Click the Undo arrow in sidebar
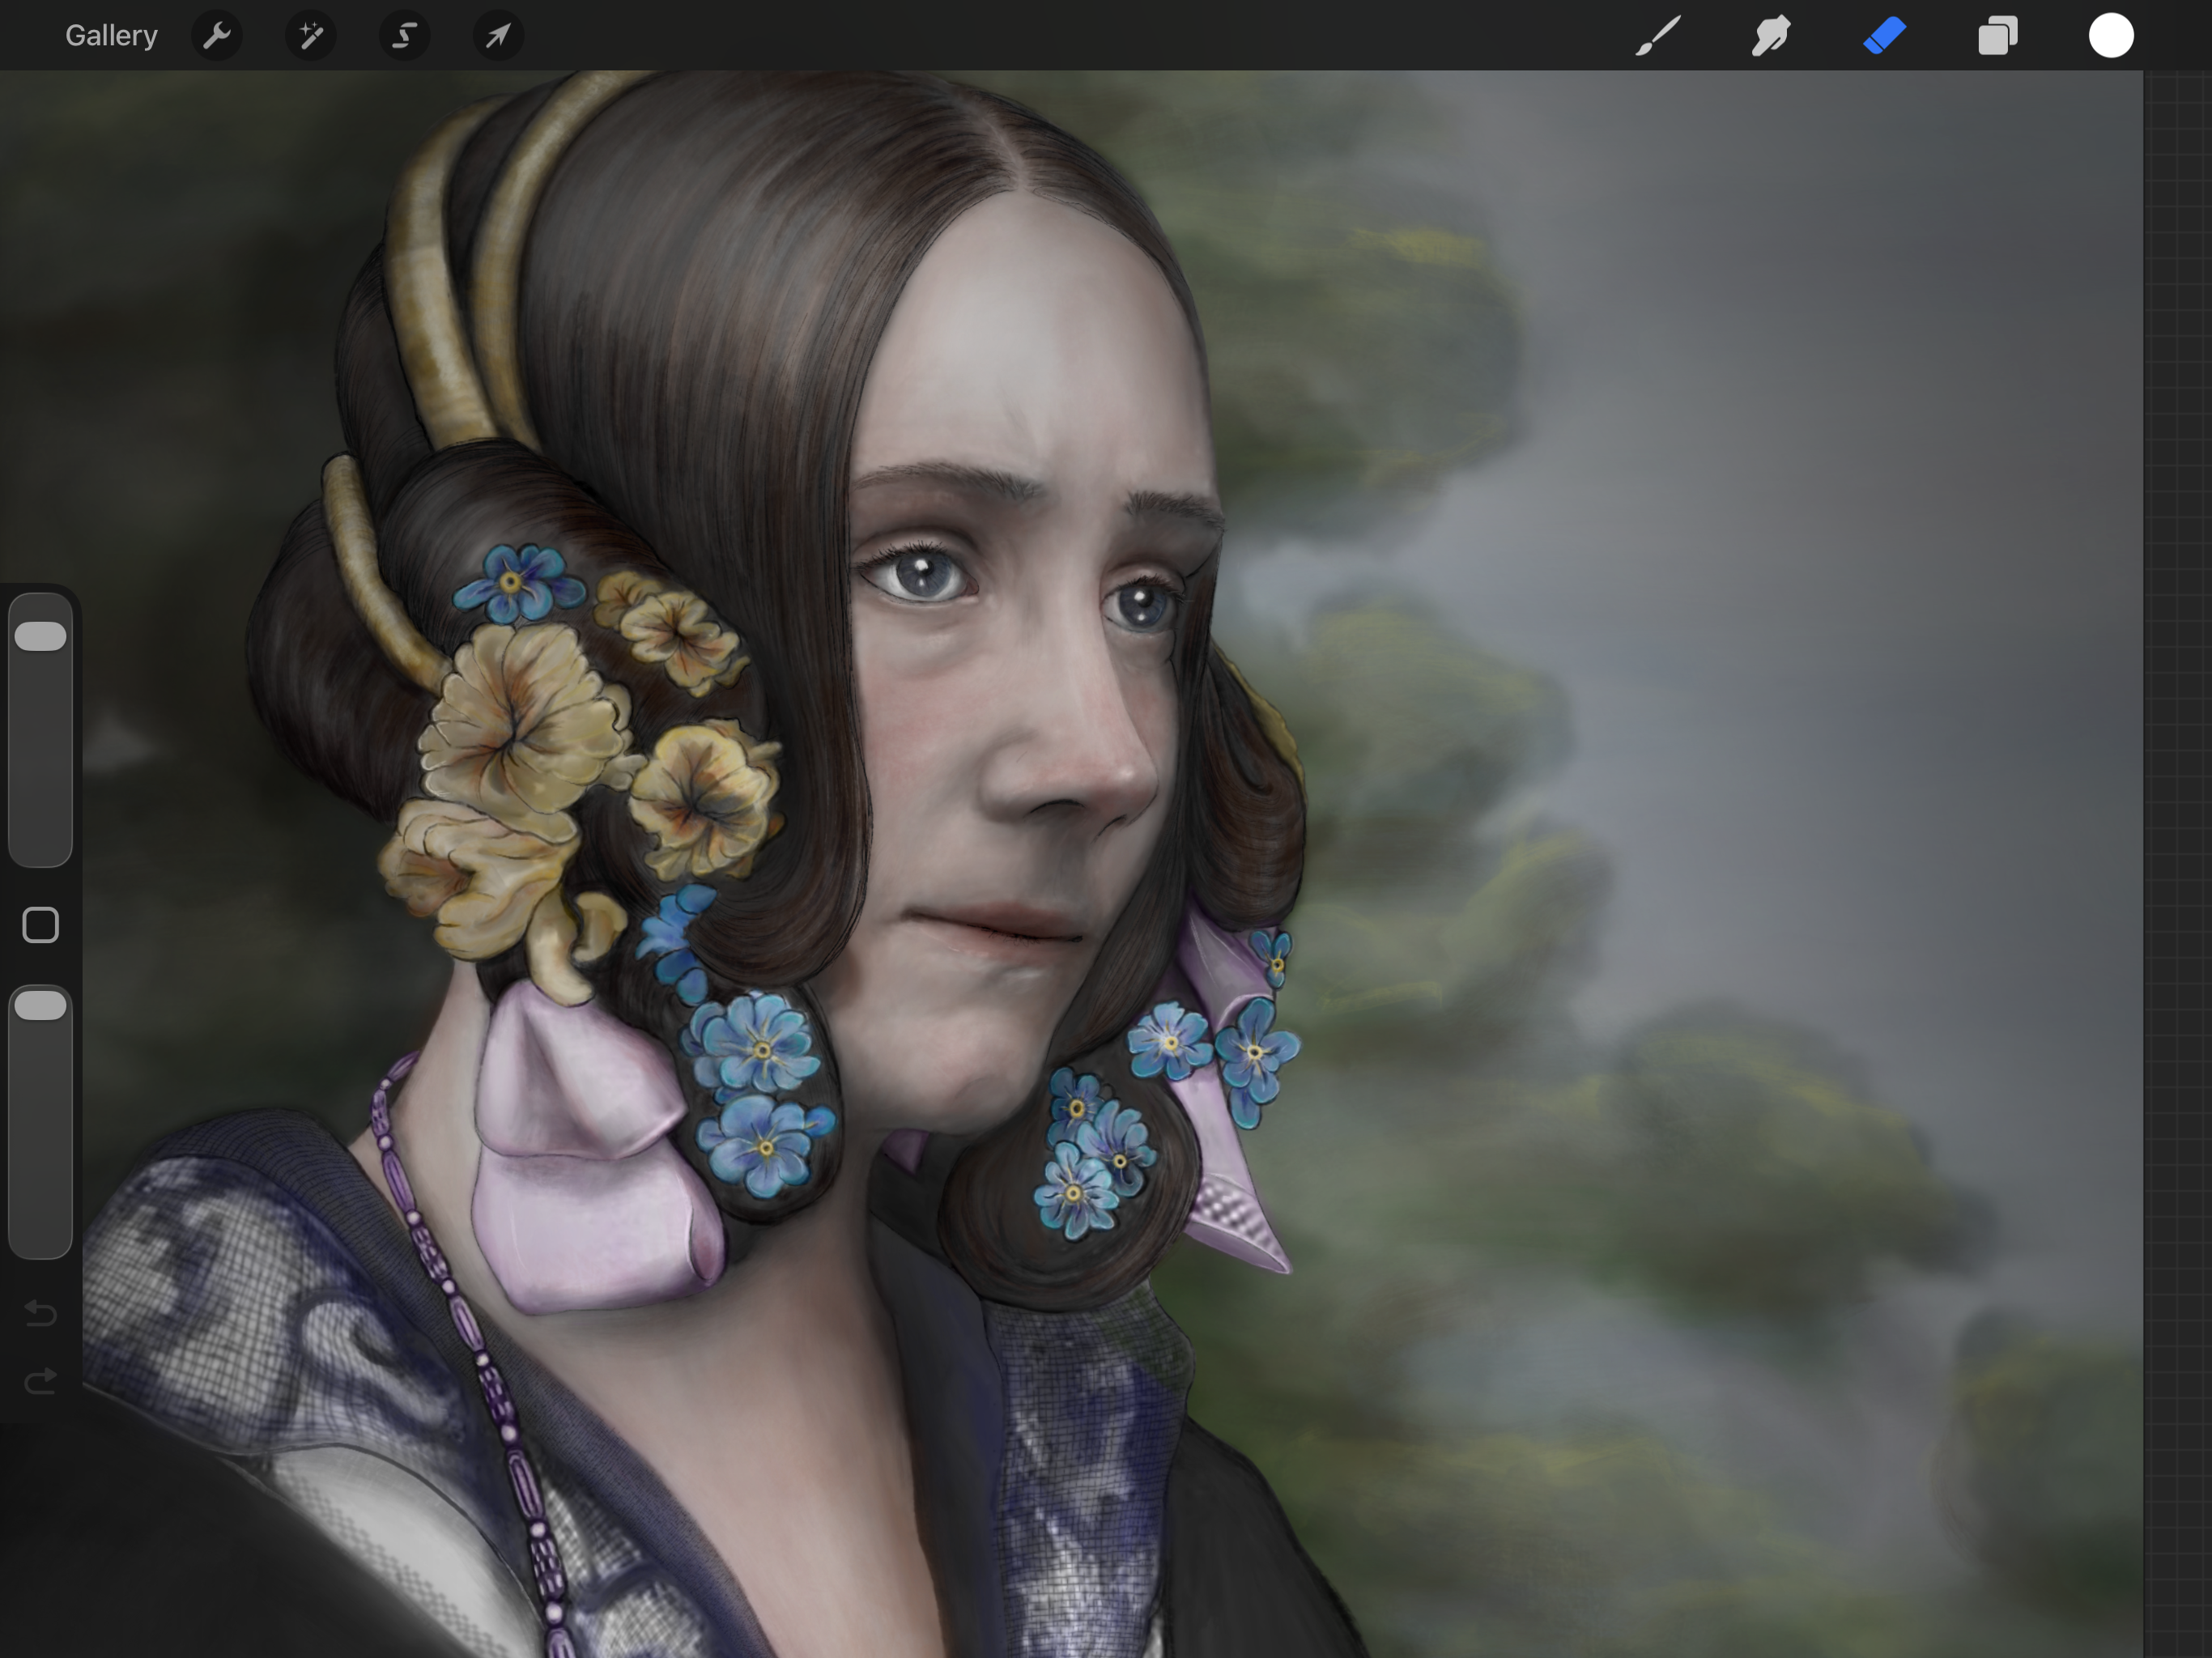 pyautogui.click(x=41, y=1312)
